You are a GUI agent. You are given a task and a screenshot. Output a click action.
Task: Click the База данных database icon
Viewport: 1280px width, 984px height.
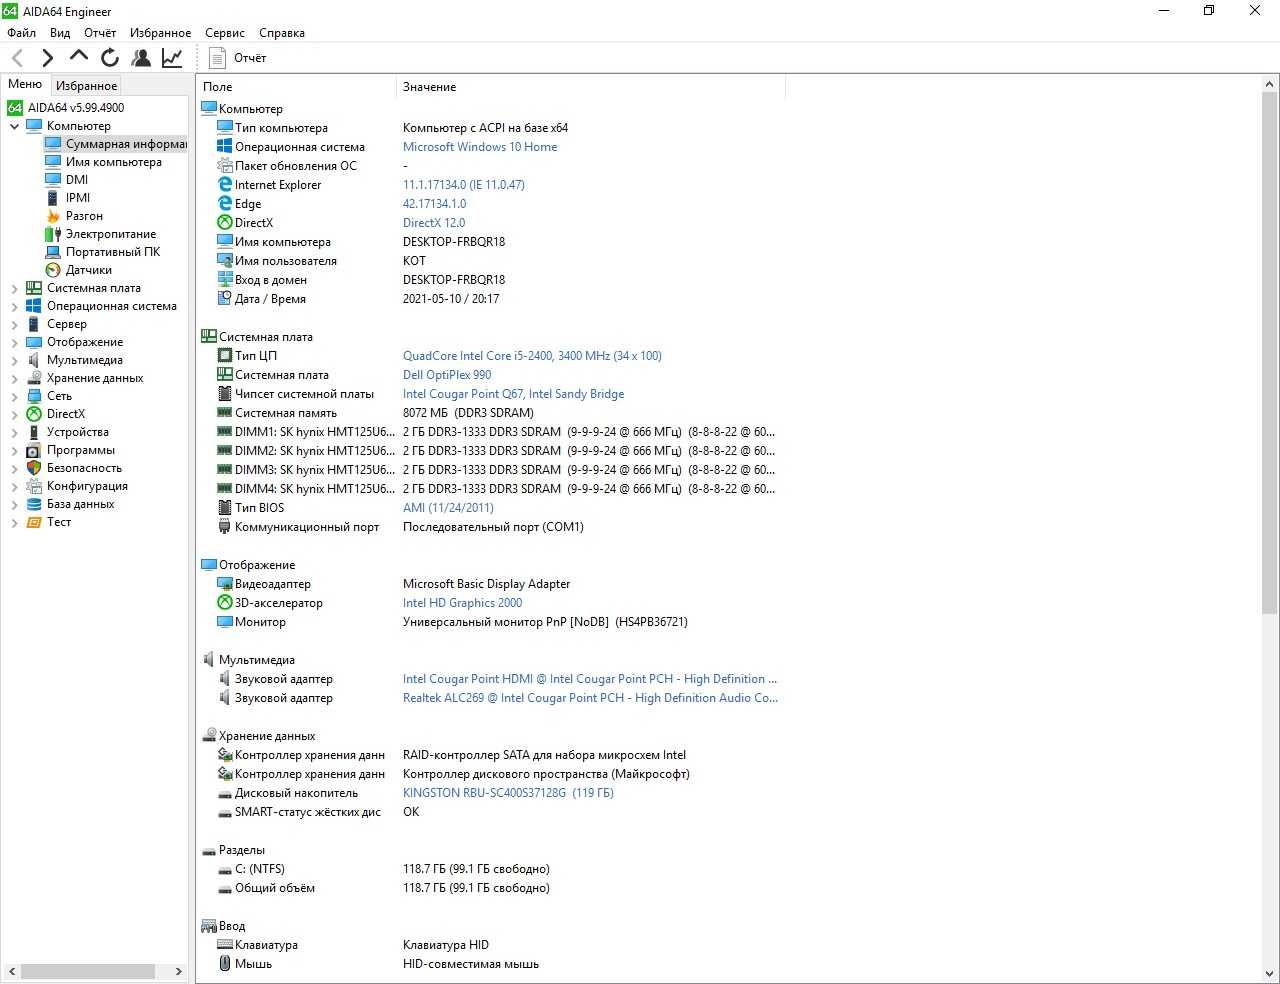point(34,504)
